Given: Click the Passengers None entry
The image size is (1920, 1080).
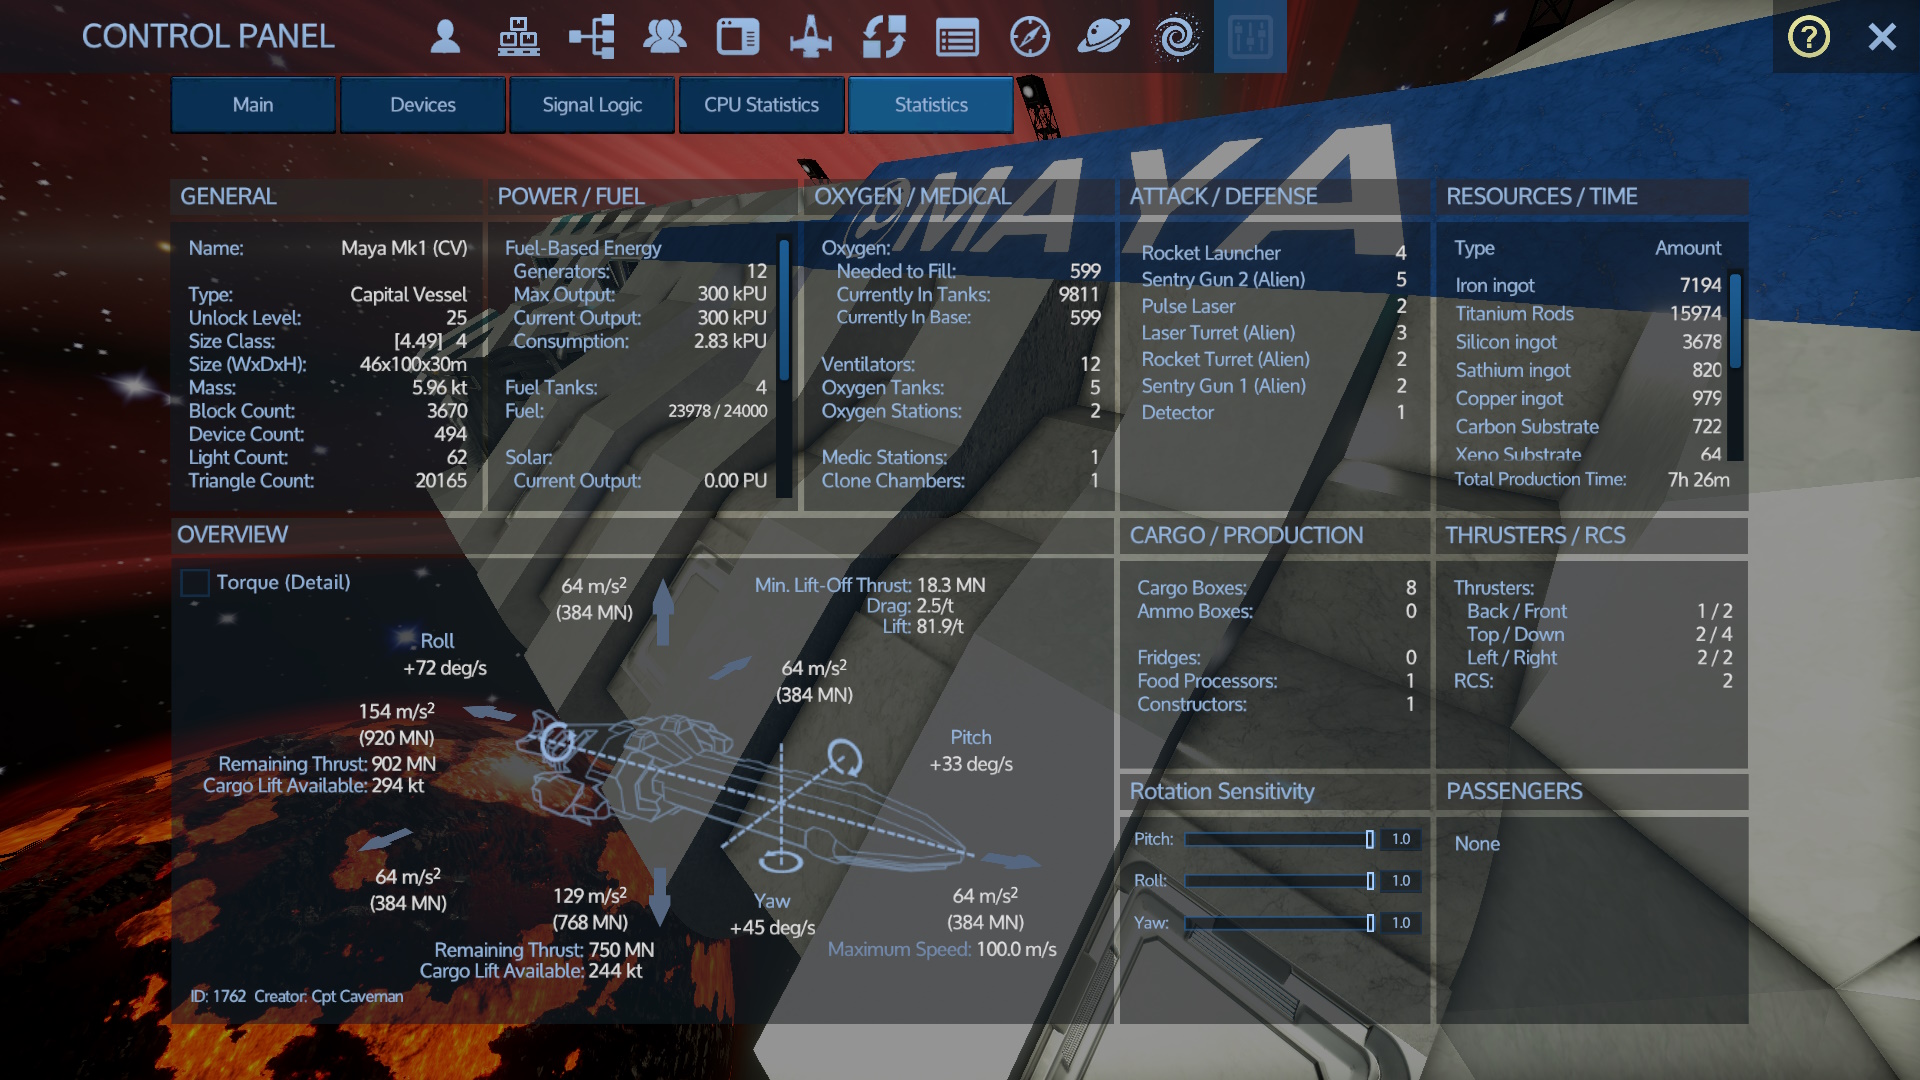Looking at the screenshot, I should coord(1477,844).
